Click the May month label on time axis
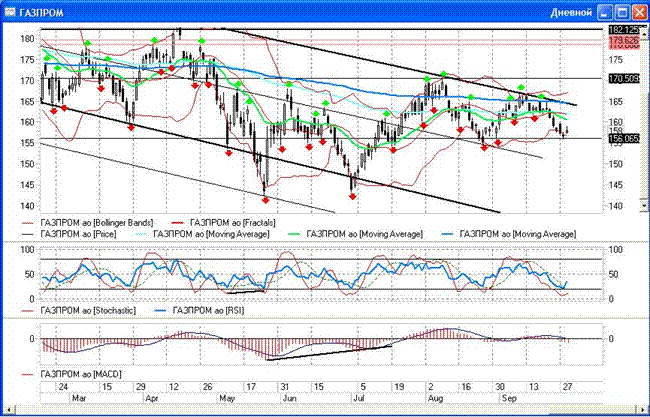This screenshot has width=650, height=417. click(227, 398)
